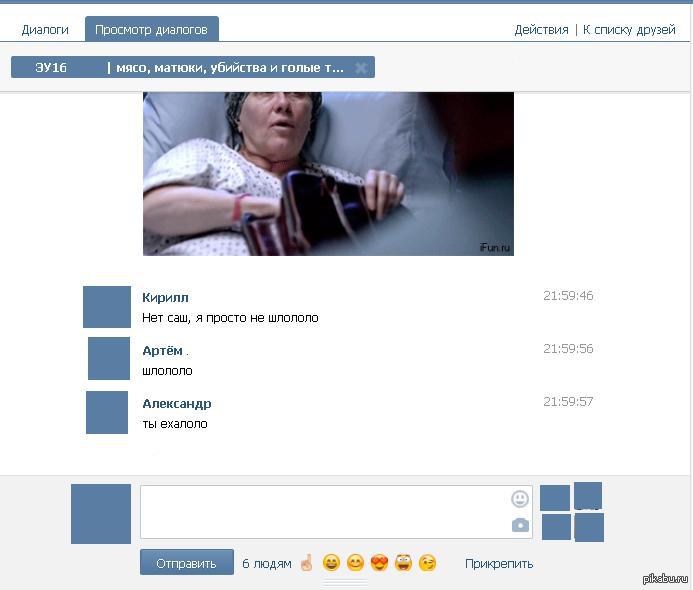Insert the wide-eyed shocked emoji
Image resolution: width=693 pixels, height=590 pixels.
(x=404, y=563)
